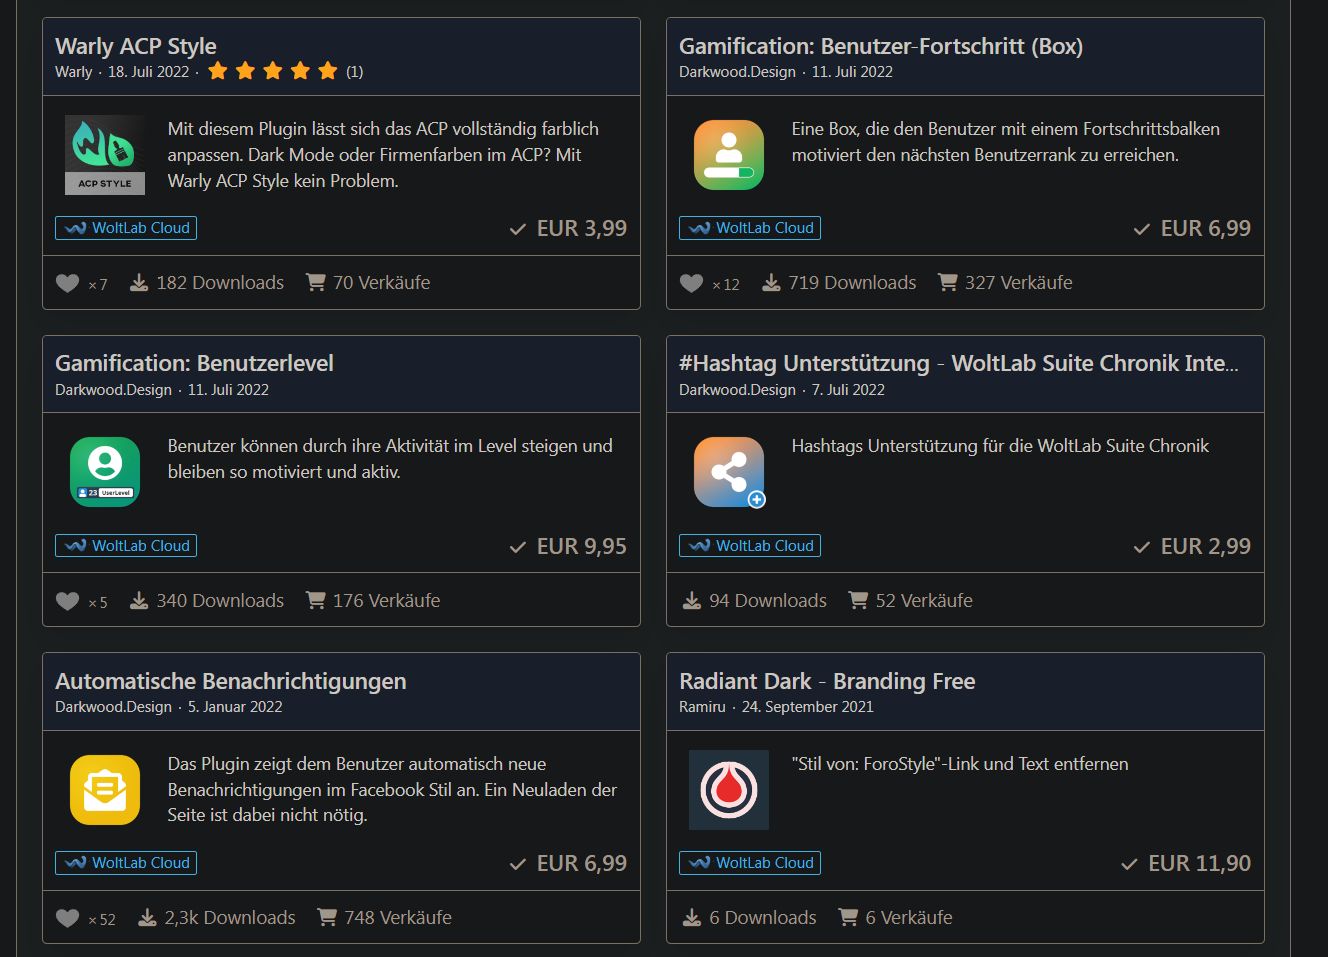Image resolution: width=1328 pixels, height=957 pixels.
Task: Click the 748 Verkäufe cart icon
Action: 327,917
